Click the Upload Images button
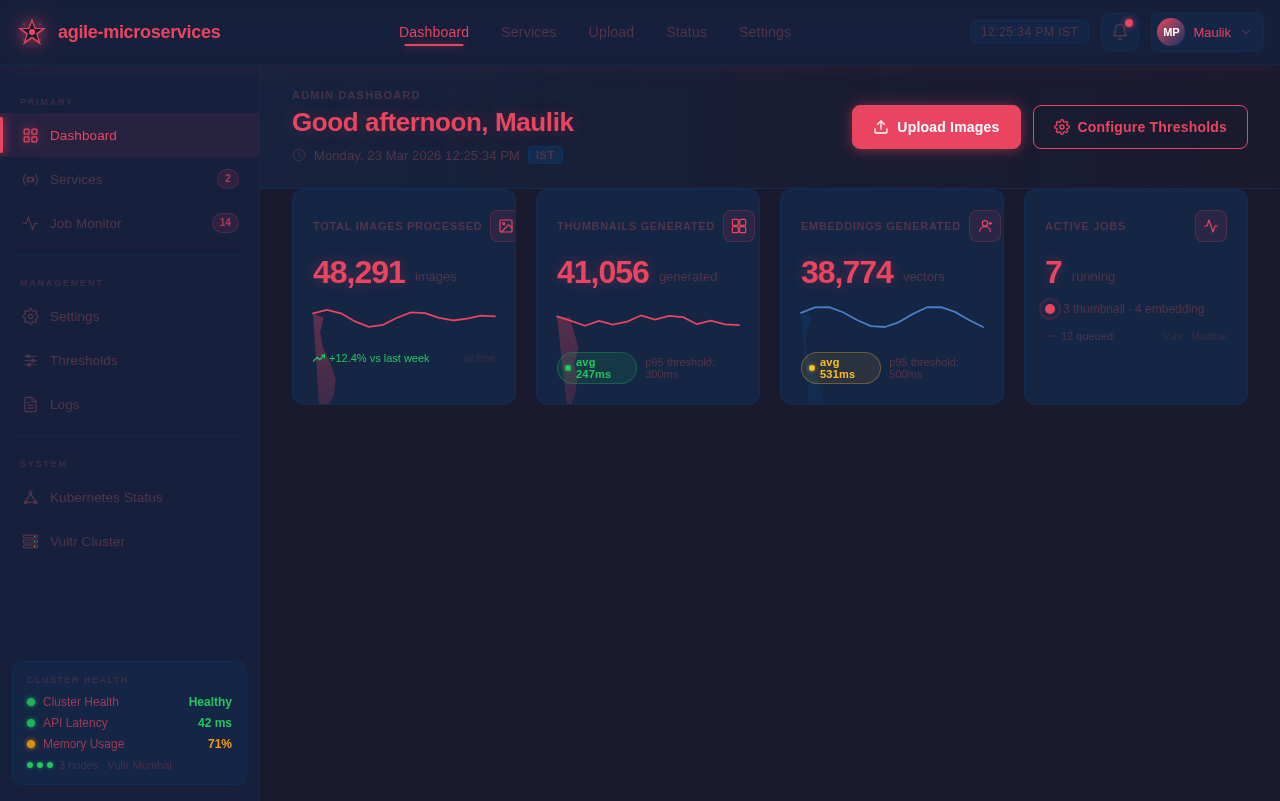 (x=936, y=127)
